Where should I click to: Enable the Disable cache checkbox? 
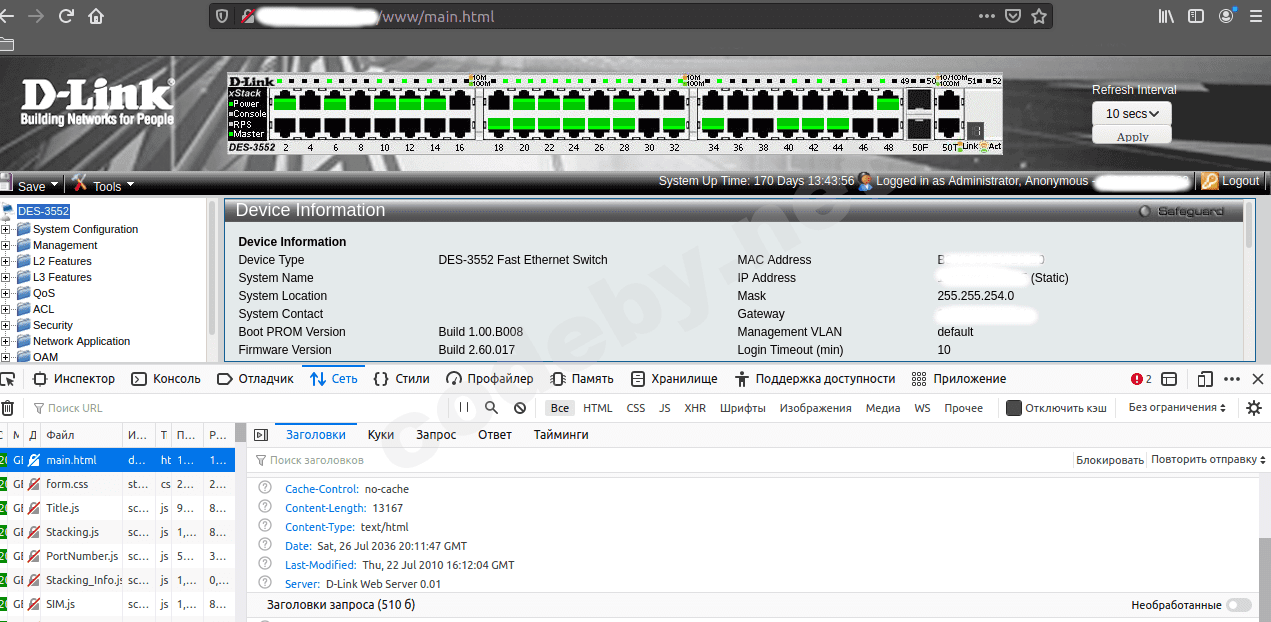[1014, 408]
